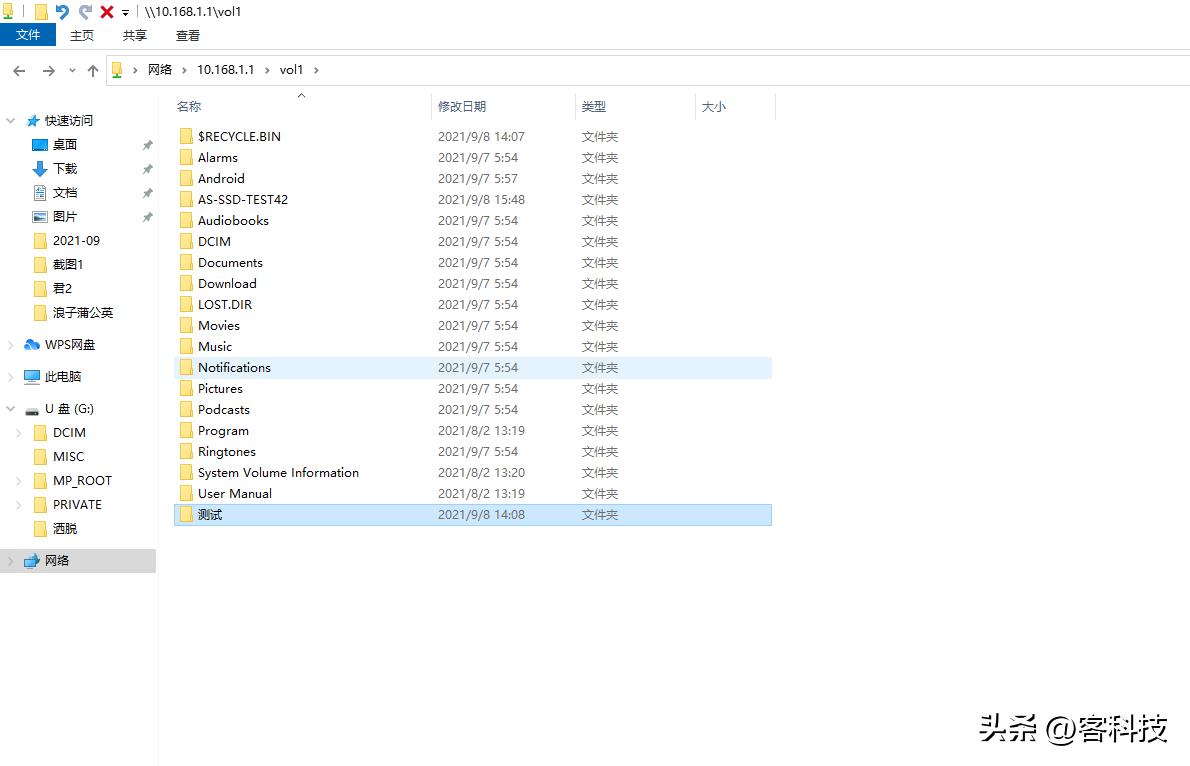Click the red X delete icon
This screenshot has width=1190, height=766.
click(107, 12)
